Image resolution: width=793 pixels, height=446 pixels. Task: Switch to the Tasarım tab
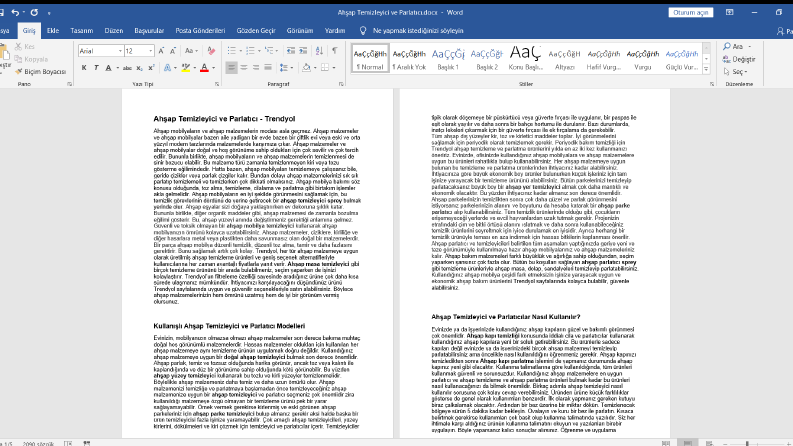[x=81, y=30]
